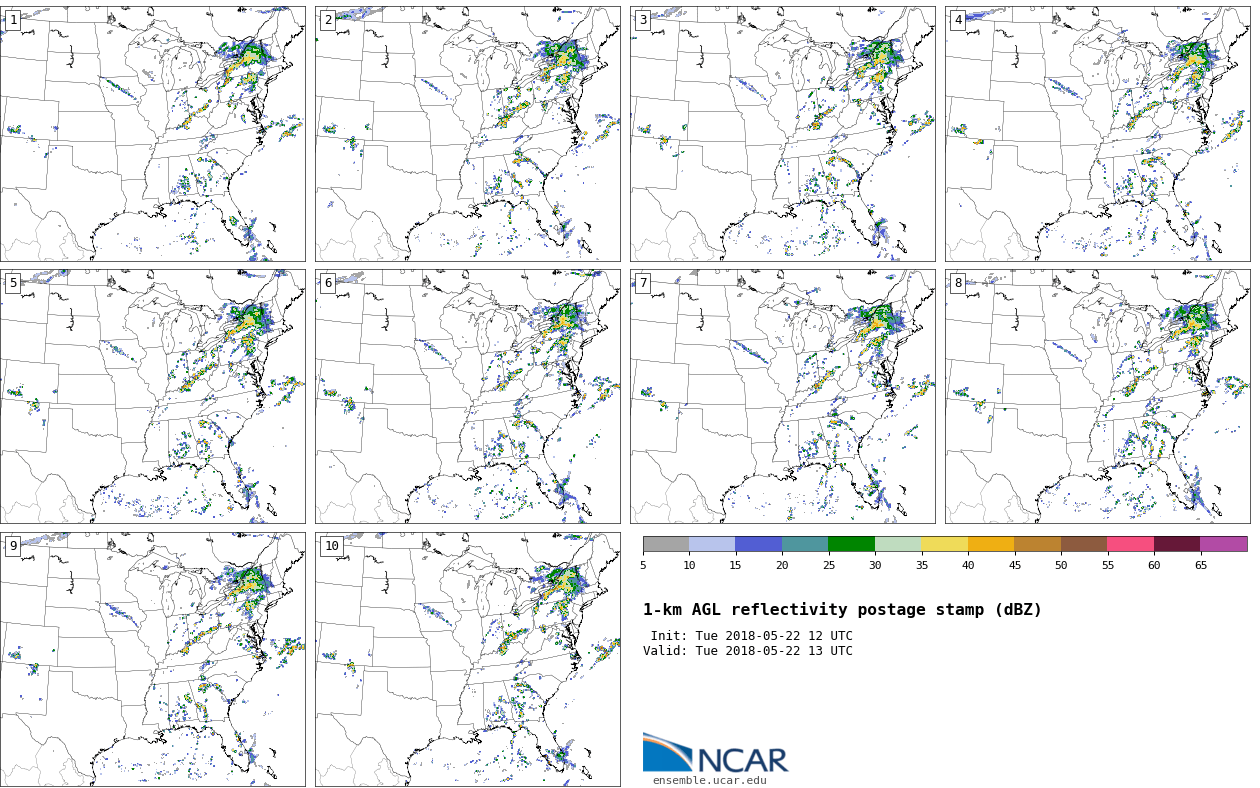This screenshot has height=788, width=1260.
Task: Select the yellow 35-40 dBZ color swatch
Action: tap(944, 544)
